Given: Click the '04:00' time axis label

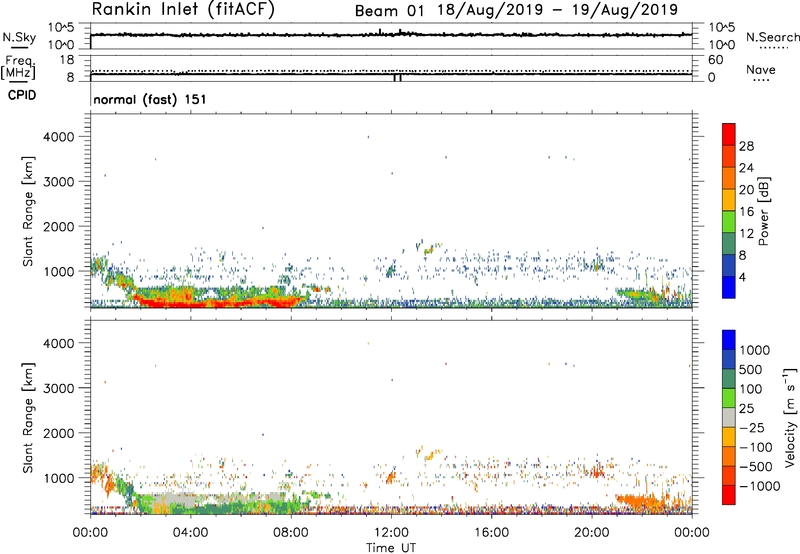Looking at the screenshot, I should (190, 533).
